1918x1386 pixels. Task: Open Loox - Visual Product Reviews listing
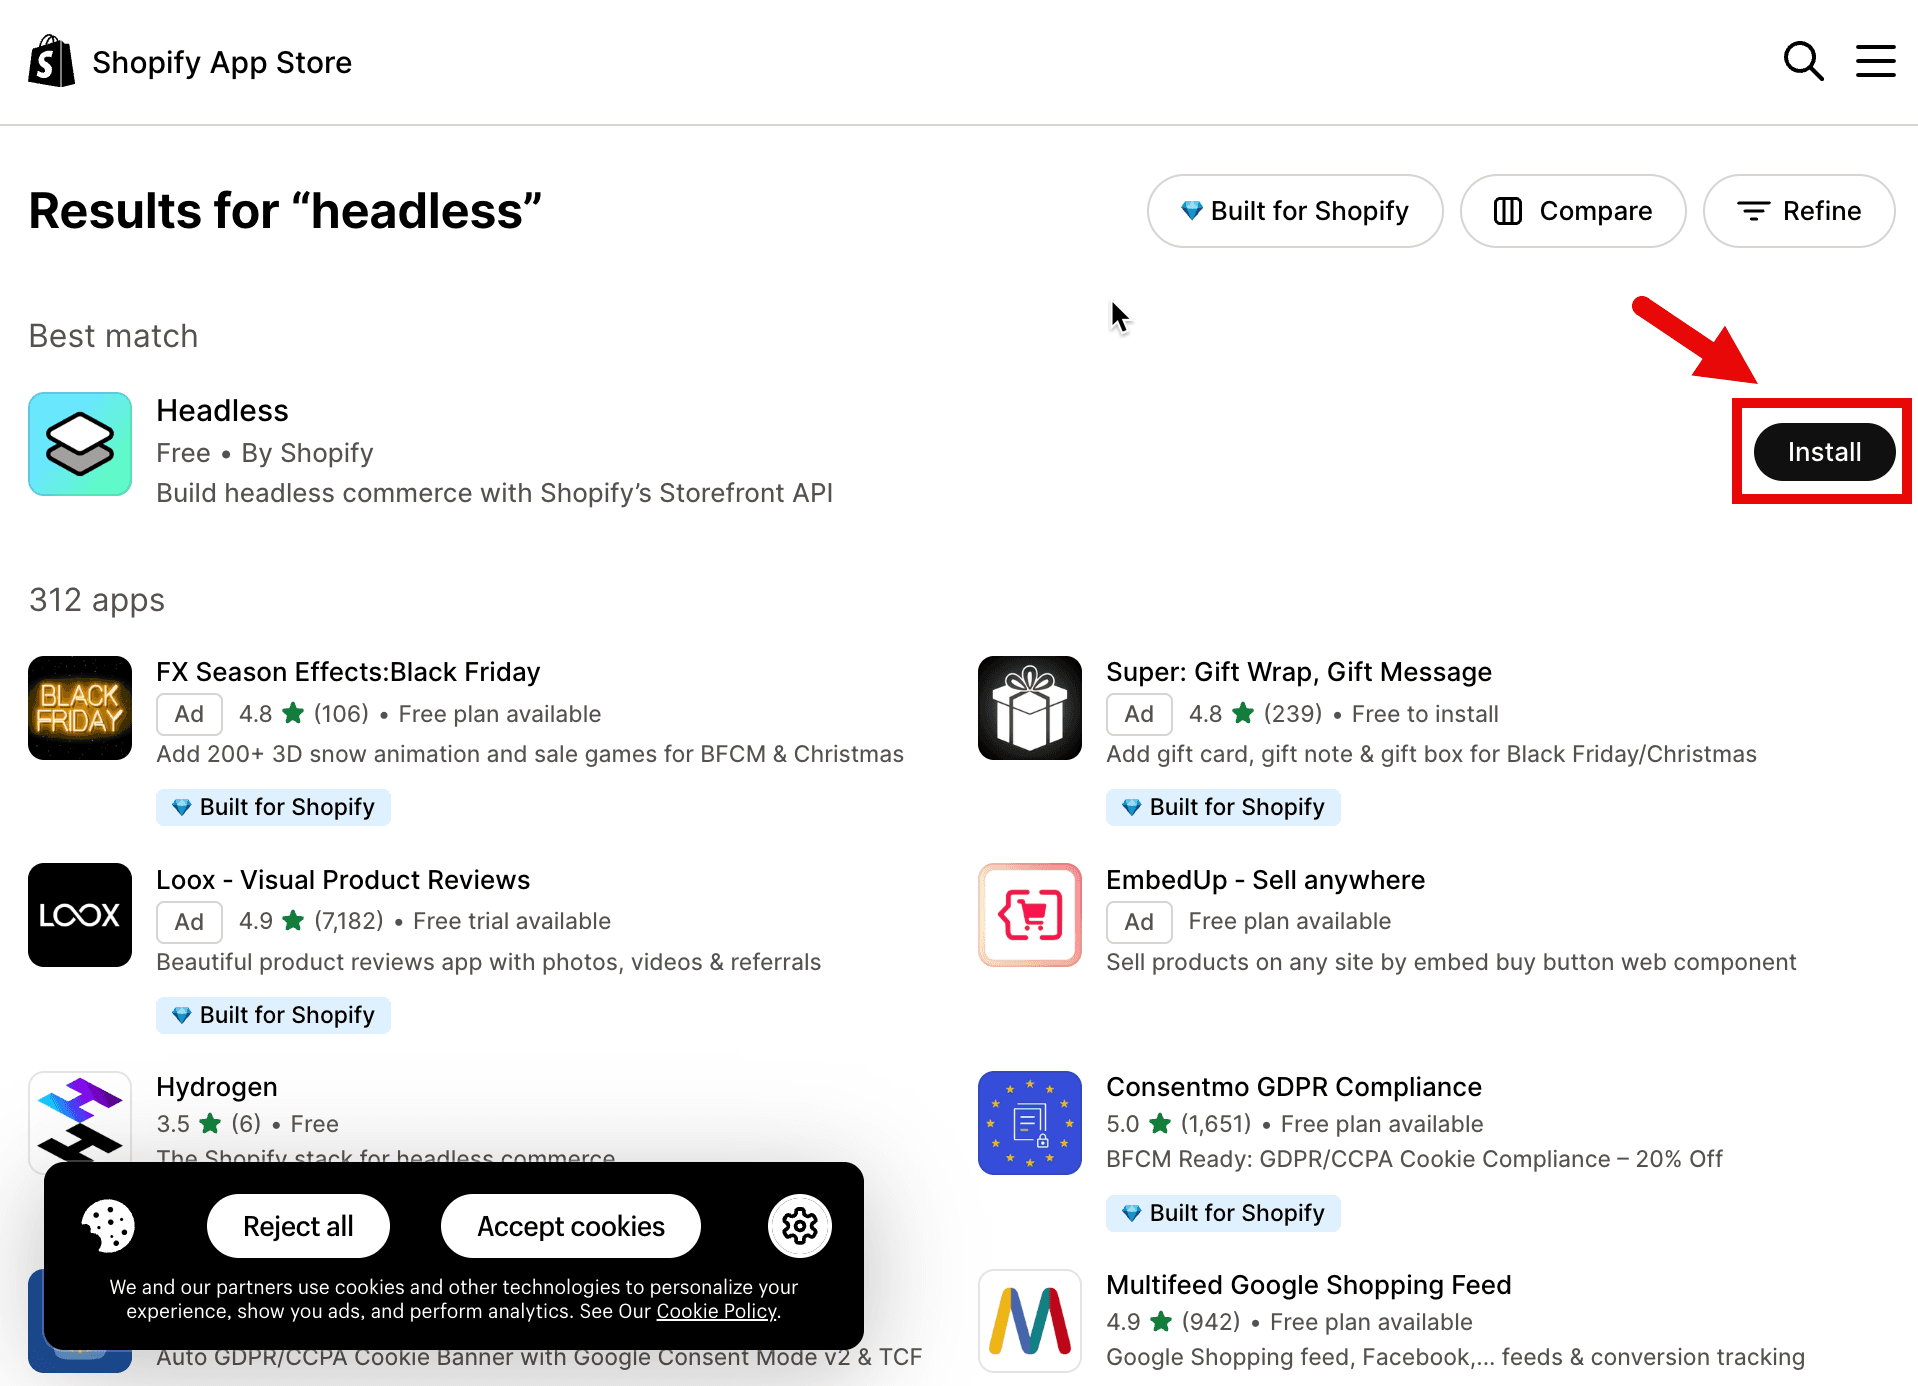[x=343, y=879]
